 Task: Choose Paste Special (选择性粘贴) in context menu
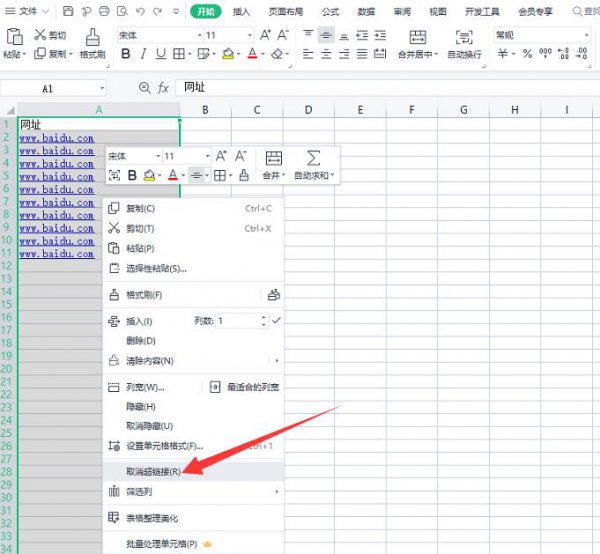click(x=194, y=268)
